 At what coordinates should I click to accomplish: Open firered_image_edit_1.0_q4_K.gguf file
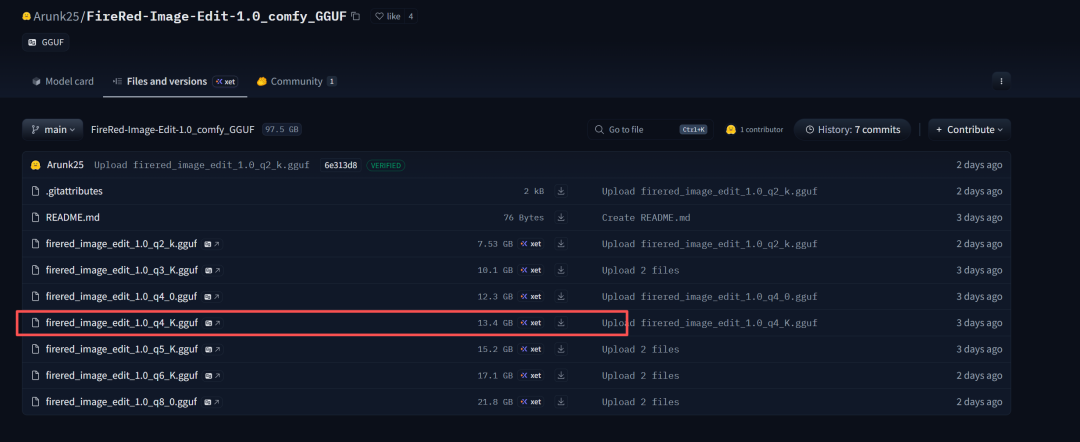click(x=122, y=322)
